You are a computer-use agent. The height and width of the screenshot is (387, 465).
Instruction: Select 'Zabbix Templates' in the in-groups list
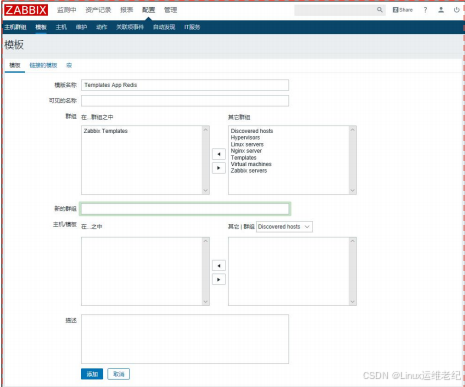pos(106,131)
